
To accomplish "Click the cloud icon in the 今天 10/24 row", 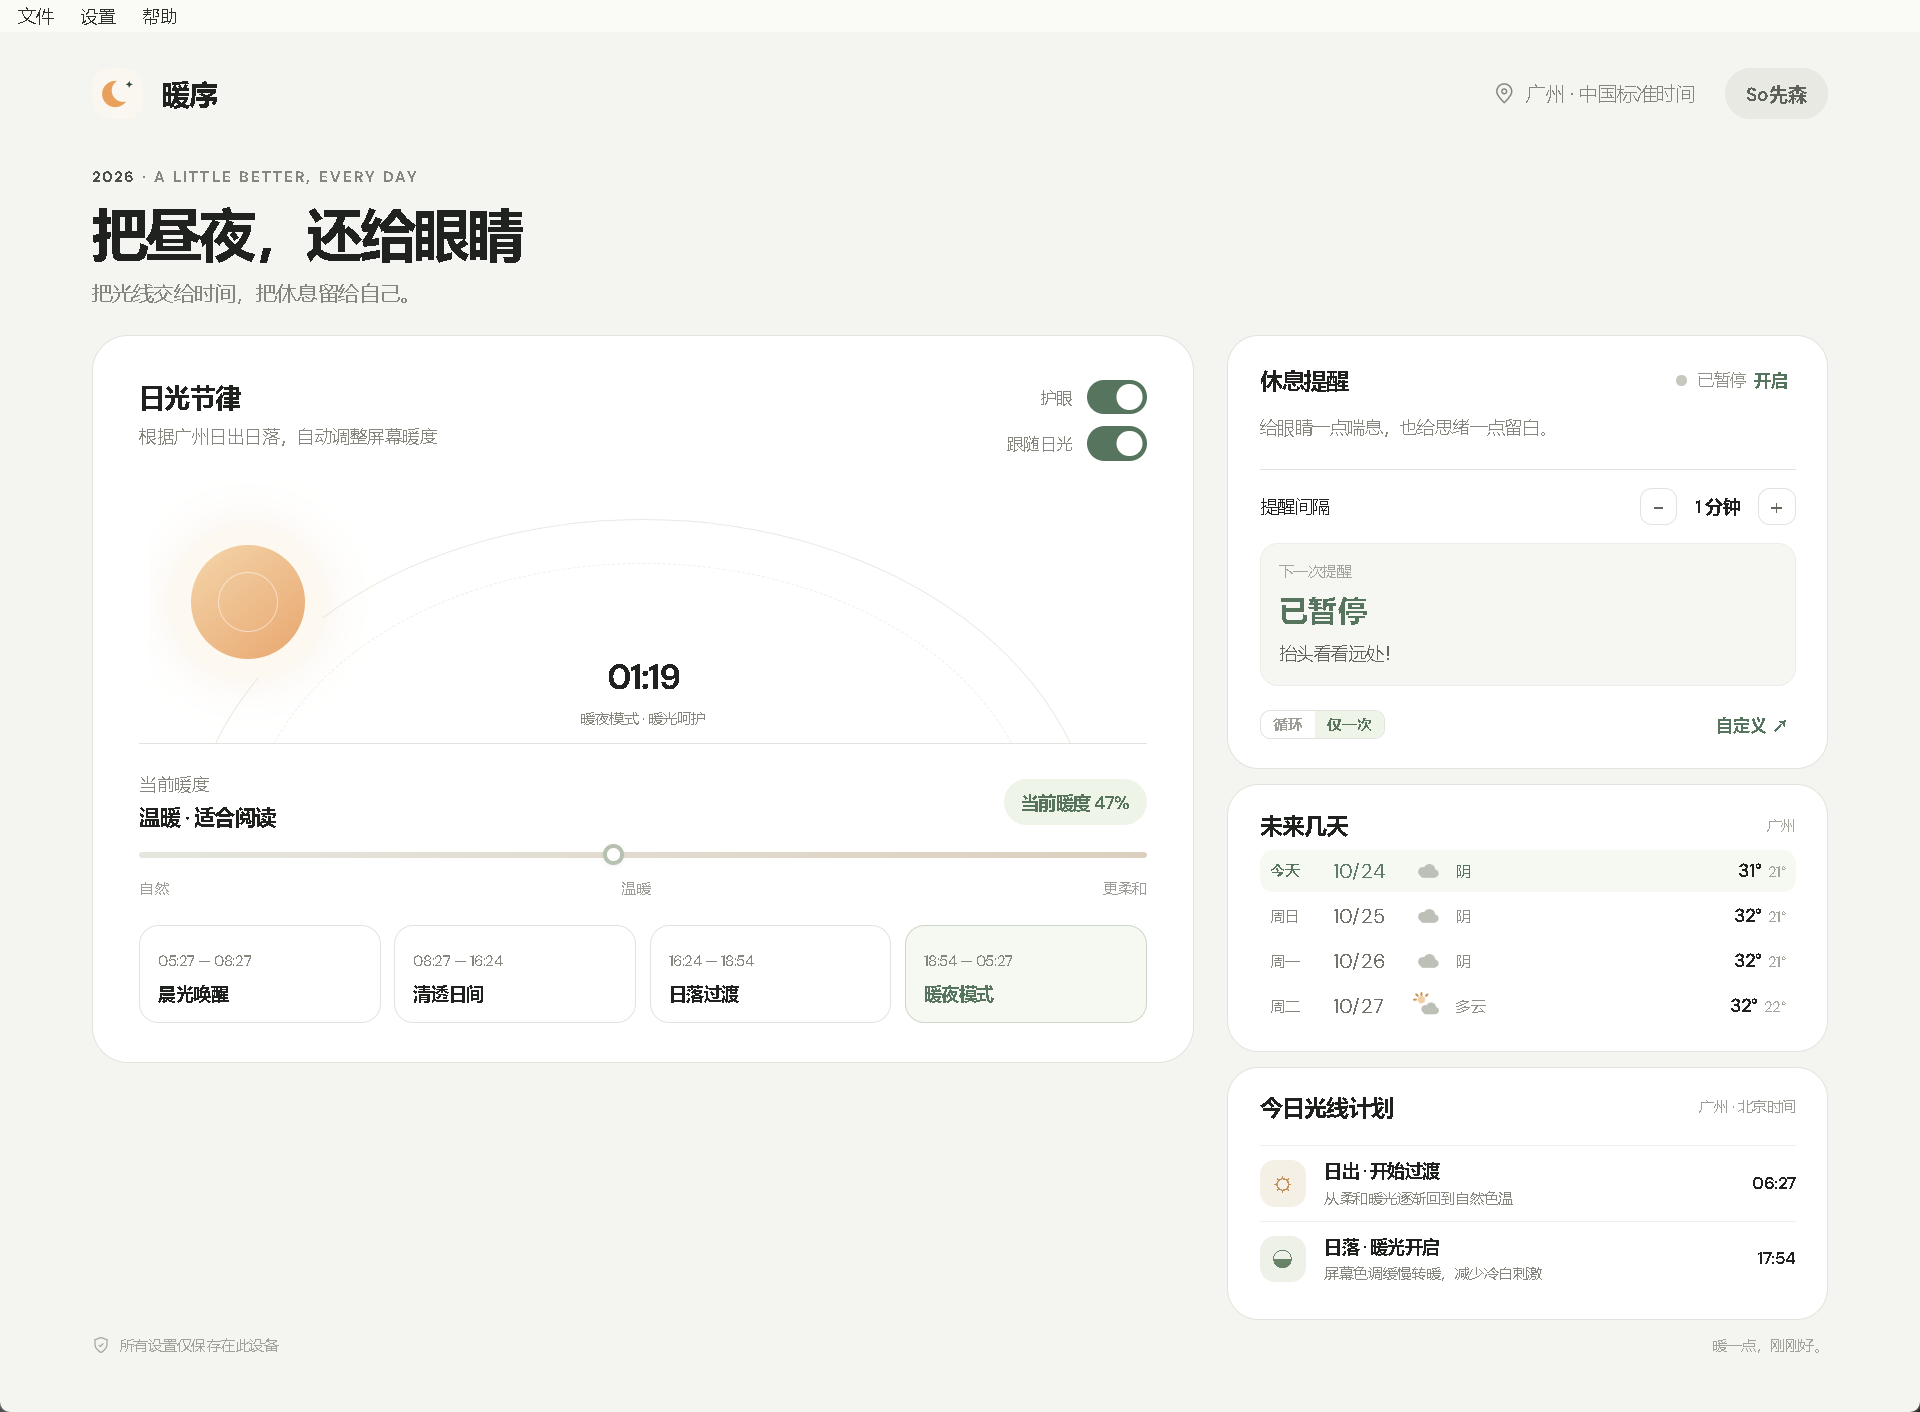I will pyautogui.click(x=1428, y=871).
